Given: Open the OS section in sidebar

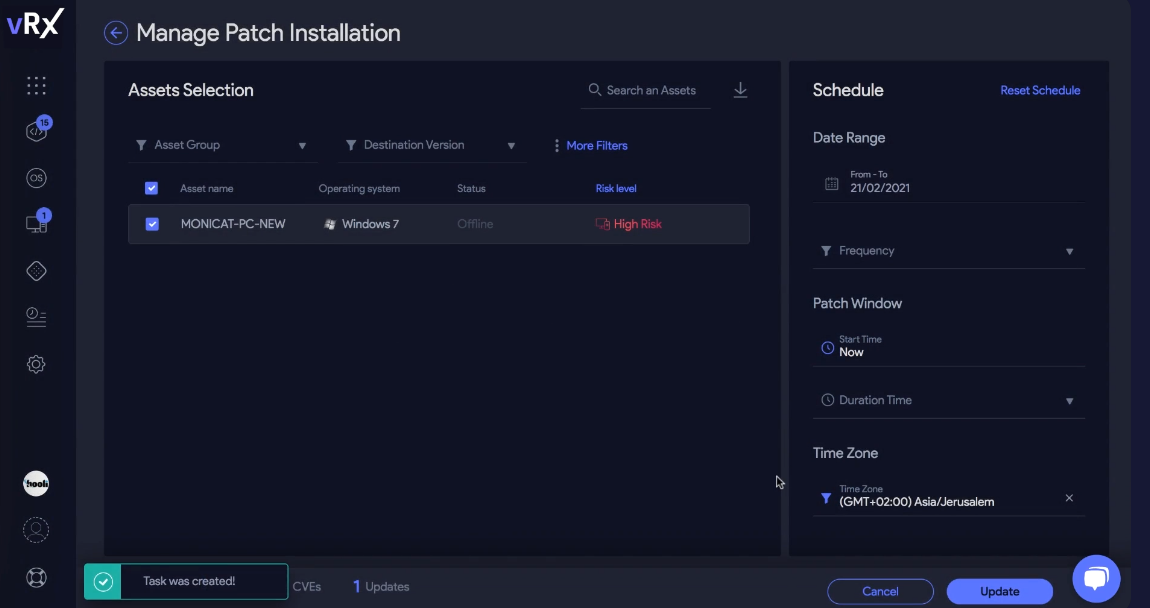Looking at the screenshot, I should 36,178.
